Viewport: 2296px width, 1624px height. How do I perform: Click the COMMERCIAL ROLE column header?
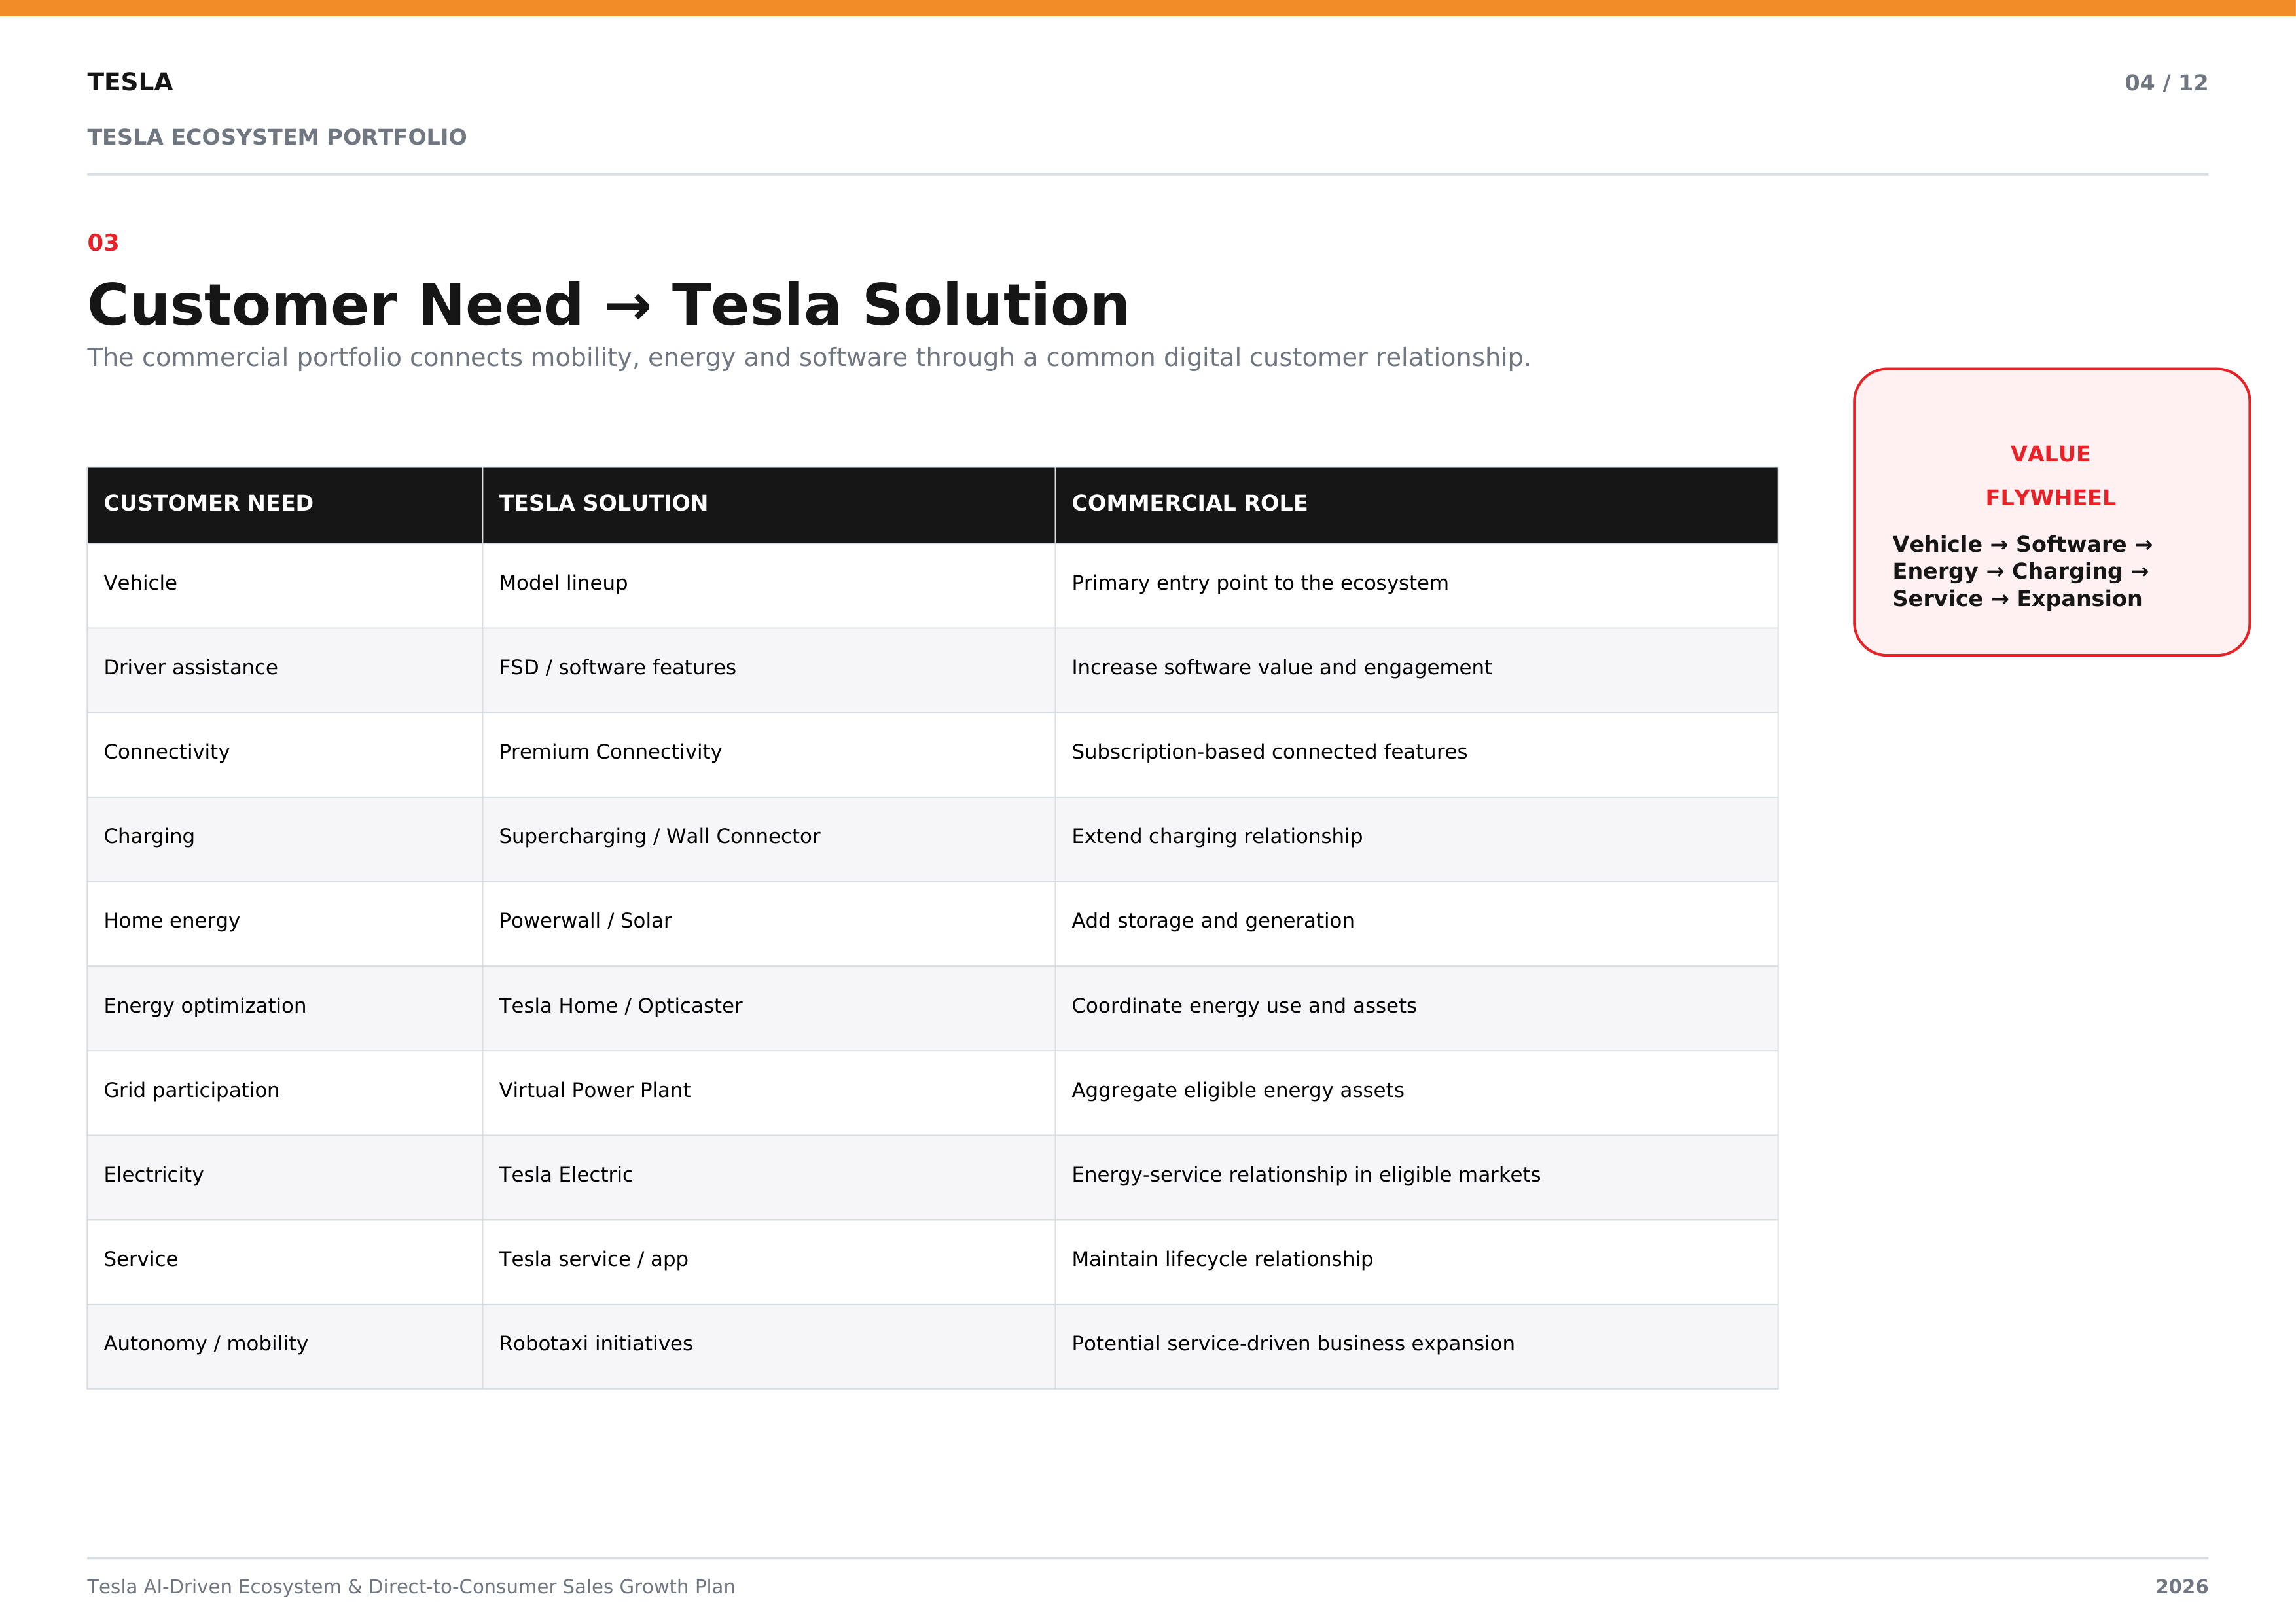1416,505
